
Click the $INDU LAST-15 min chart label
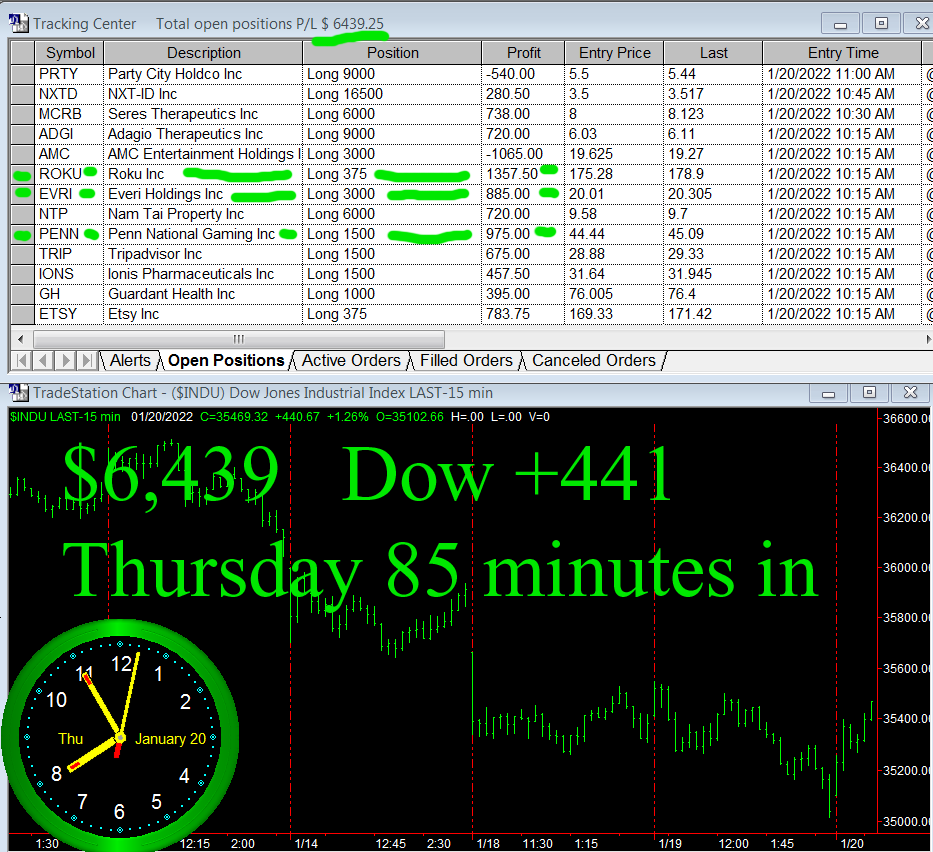tap(65, 417)
